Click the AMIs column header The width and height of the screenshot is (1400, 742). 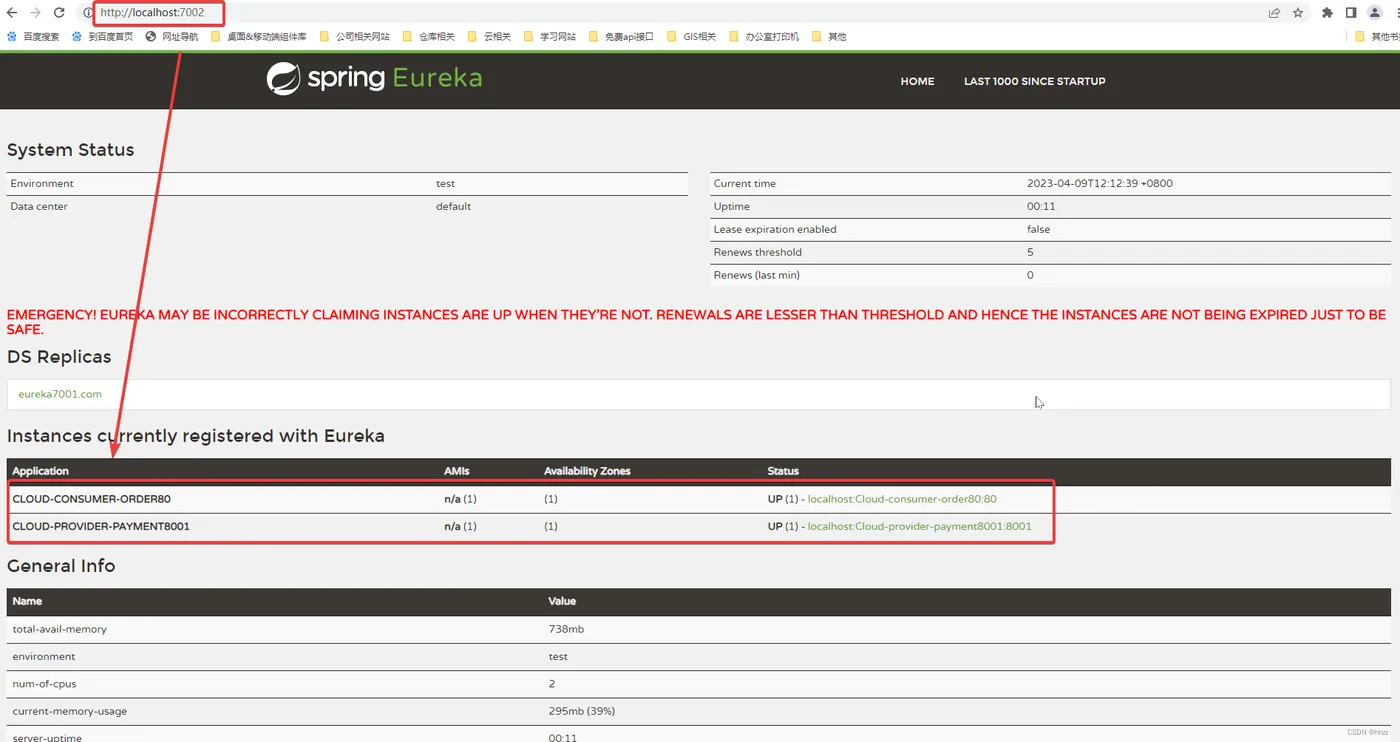pos(457,471)
